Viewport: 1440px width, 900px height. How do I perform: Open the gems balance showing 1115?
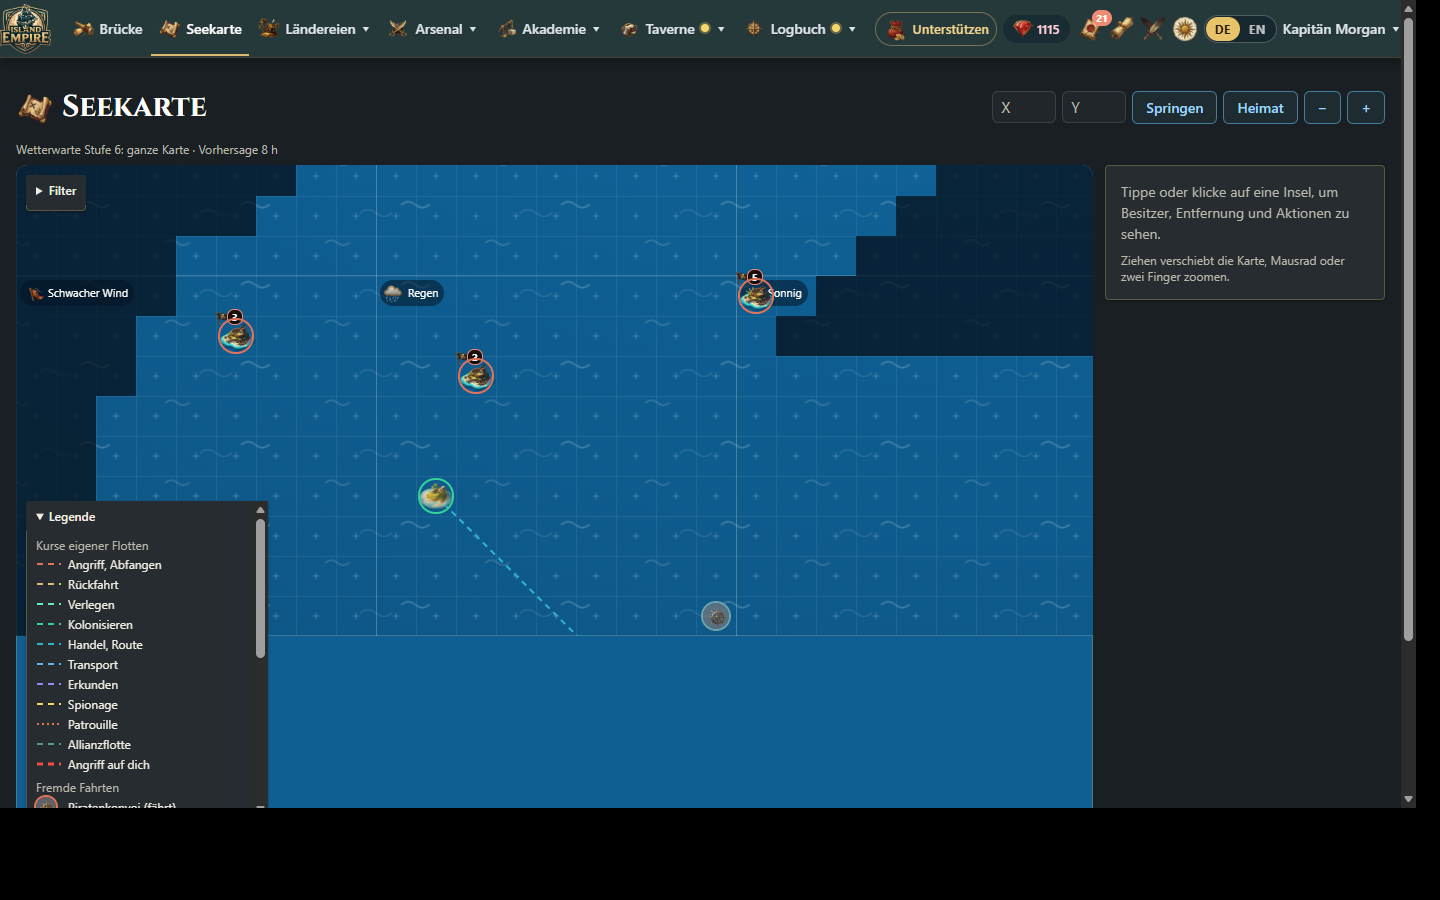pos(1036,29)
